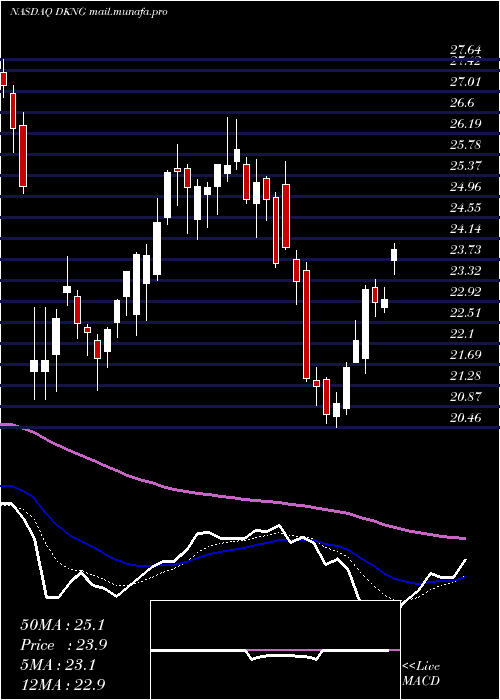The width and height of the screenshot is (500, 700).
Task: Select the 25.78 price axis label
Action: [467, 145]
